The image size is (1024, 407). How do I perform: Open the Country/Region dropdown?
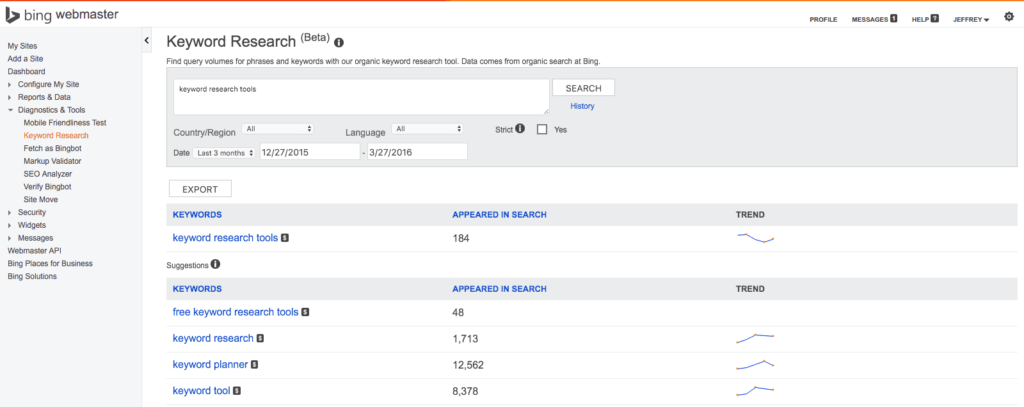[278, 129]
